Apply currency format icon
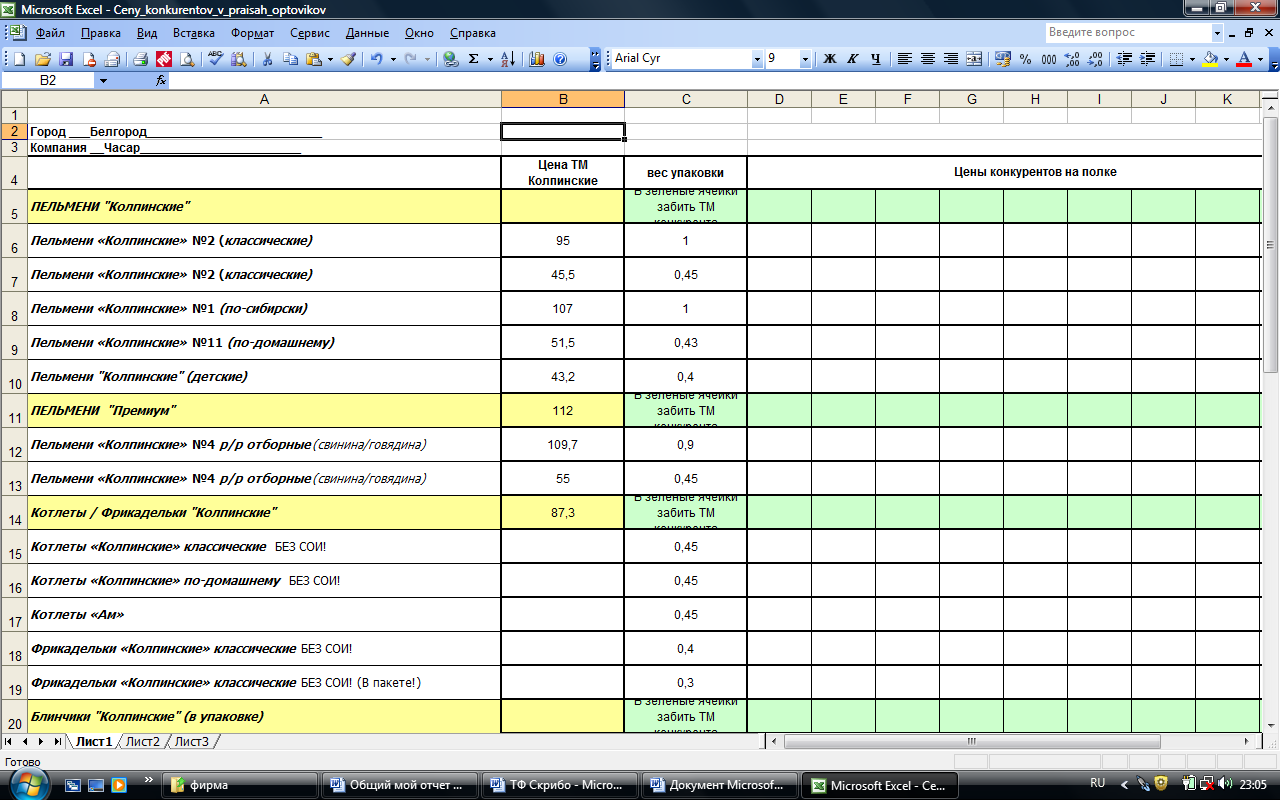1280x800 pixels. 1002,59
